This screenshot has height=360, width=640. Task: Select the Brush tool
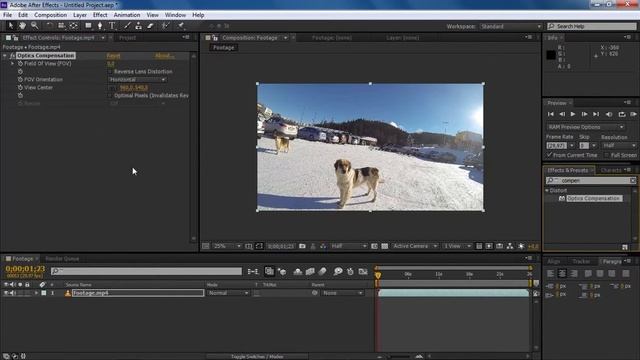click(x=127, y=26)
